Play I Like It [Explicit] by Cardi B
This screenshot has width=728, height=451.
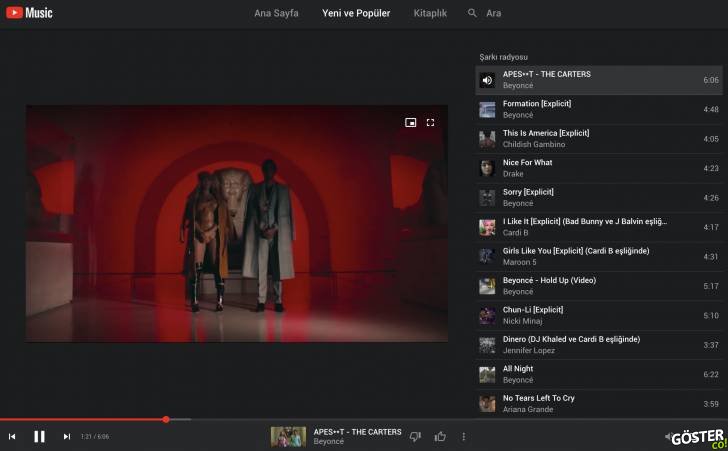click(x=598, y=227)
